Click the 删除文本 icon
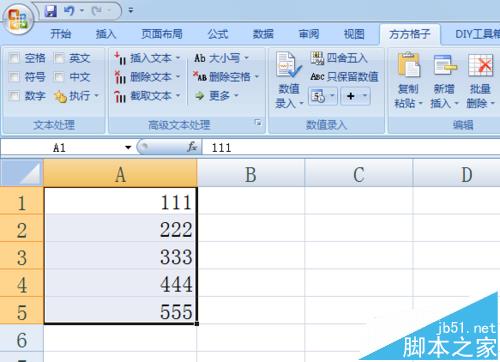The height and width of the screenshot is (362, 500). [x=120, y=77]
